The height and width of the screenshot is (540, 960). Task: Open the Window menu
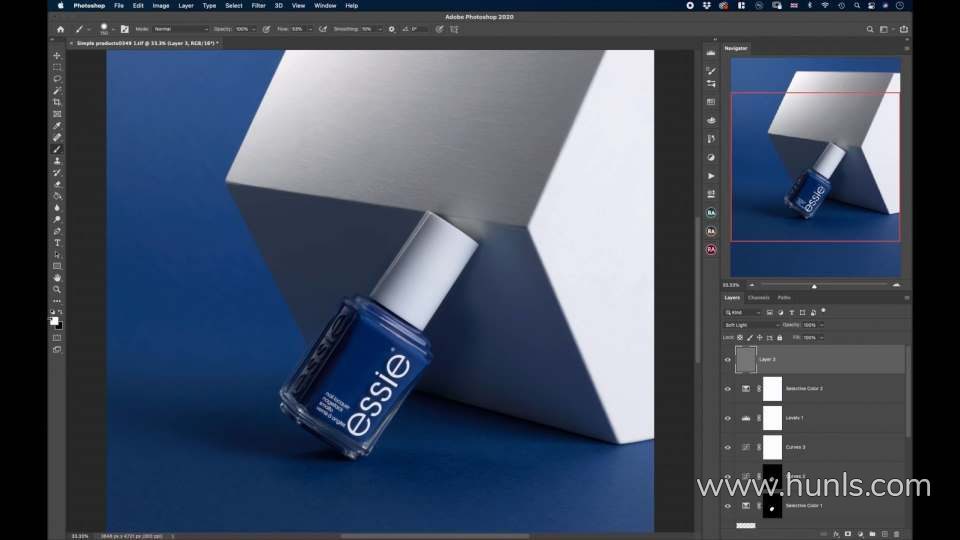tap(325, 6)
